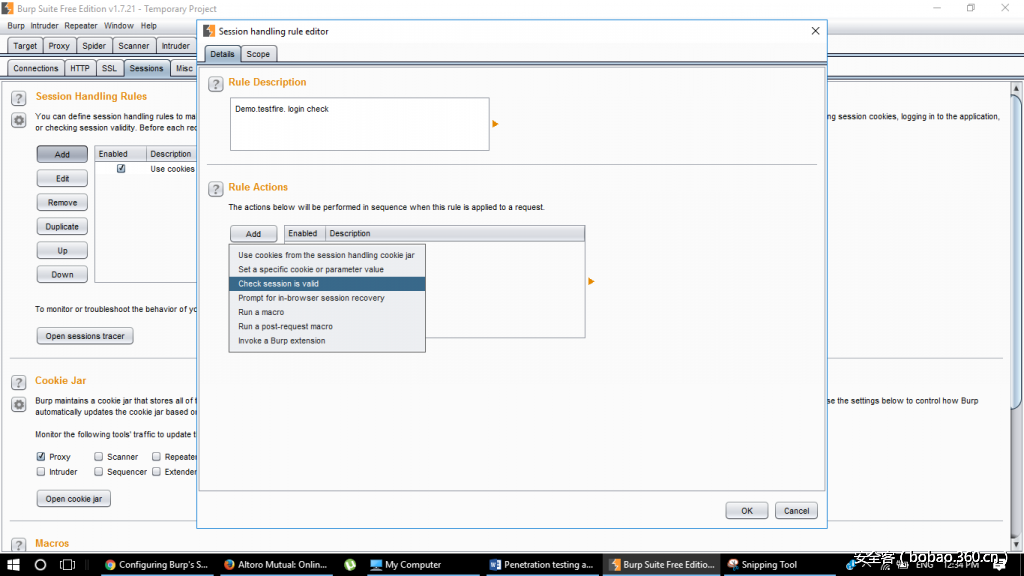1024x576 pixels.
Task: Enable Repeater cookie jar monitoring
Action: tap(156, 456)
